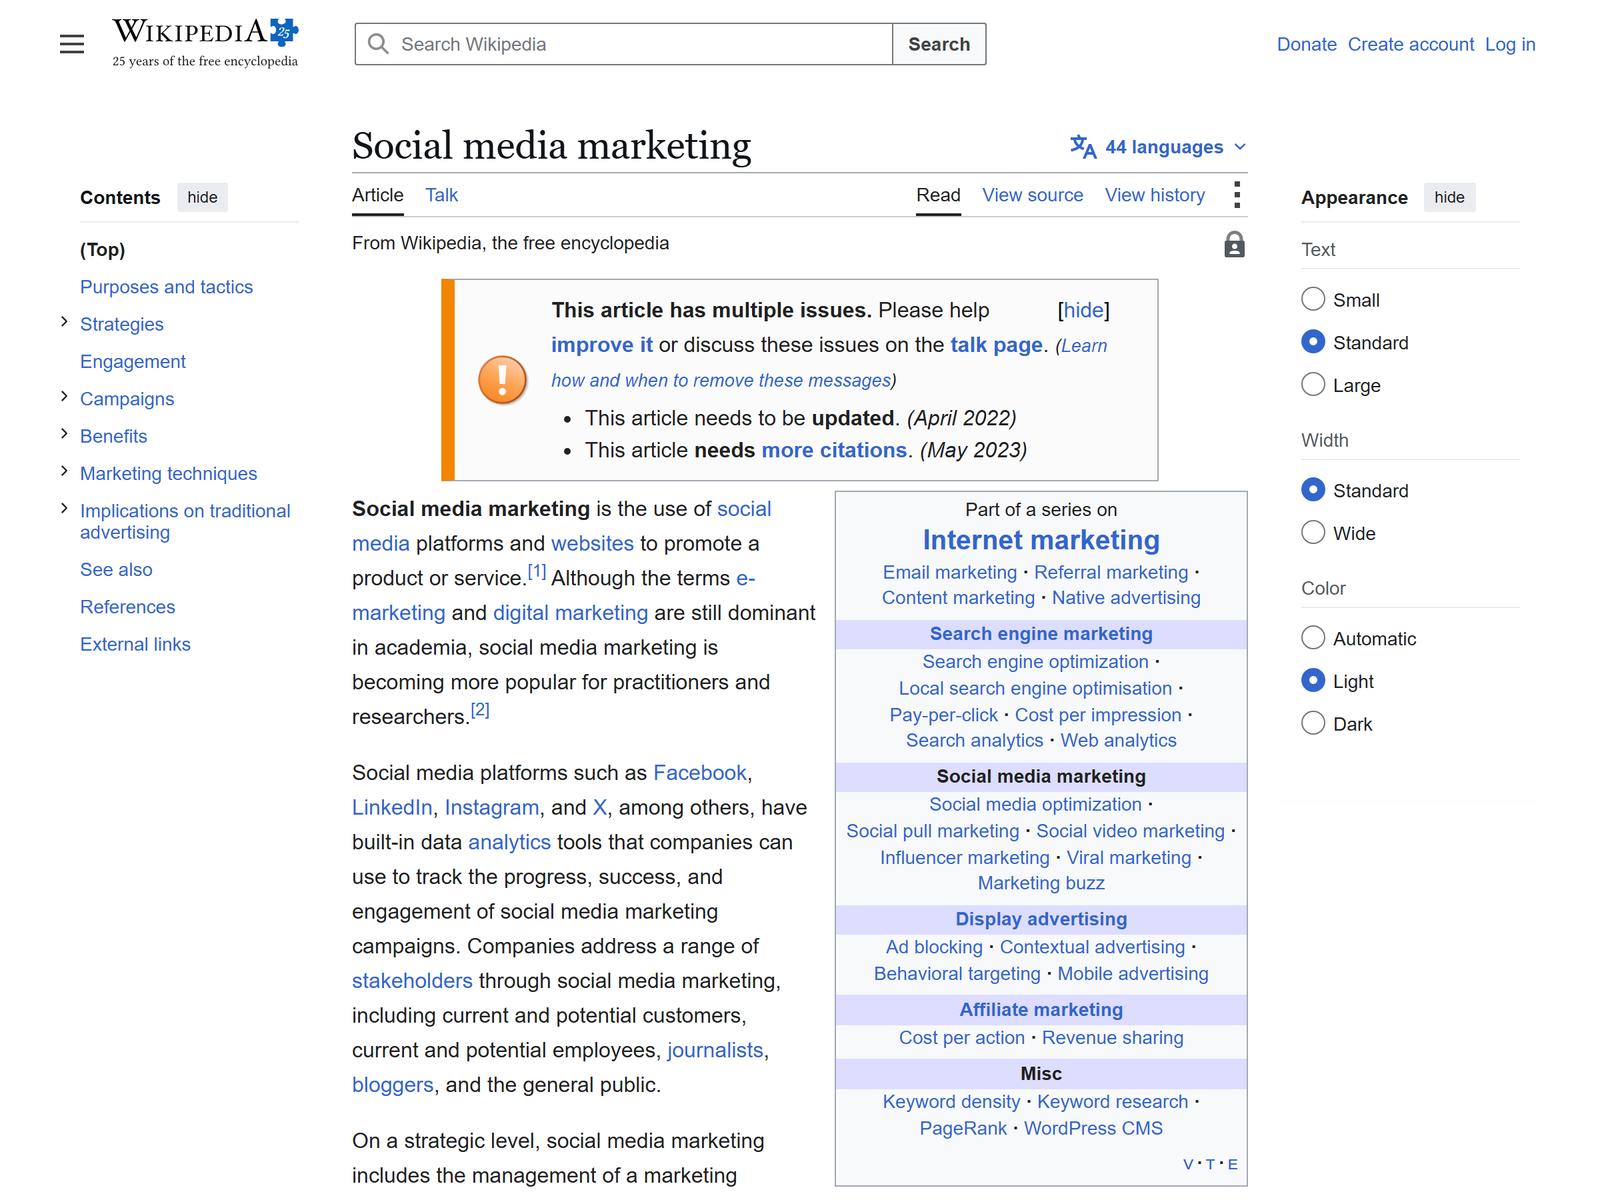Click the languages translate icon
This screenshot has width=1600, height=1200.
[1083, 147]
